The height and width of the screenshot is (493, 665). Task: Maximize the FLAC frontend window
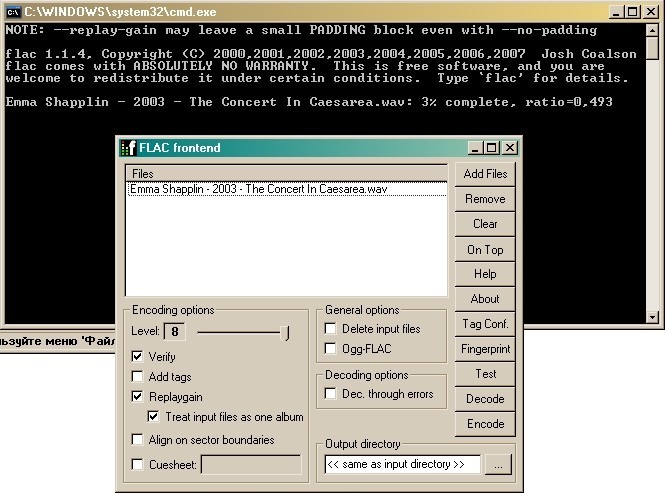[492, 148]
